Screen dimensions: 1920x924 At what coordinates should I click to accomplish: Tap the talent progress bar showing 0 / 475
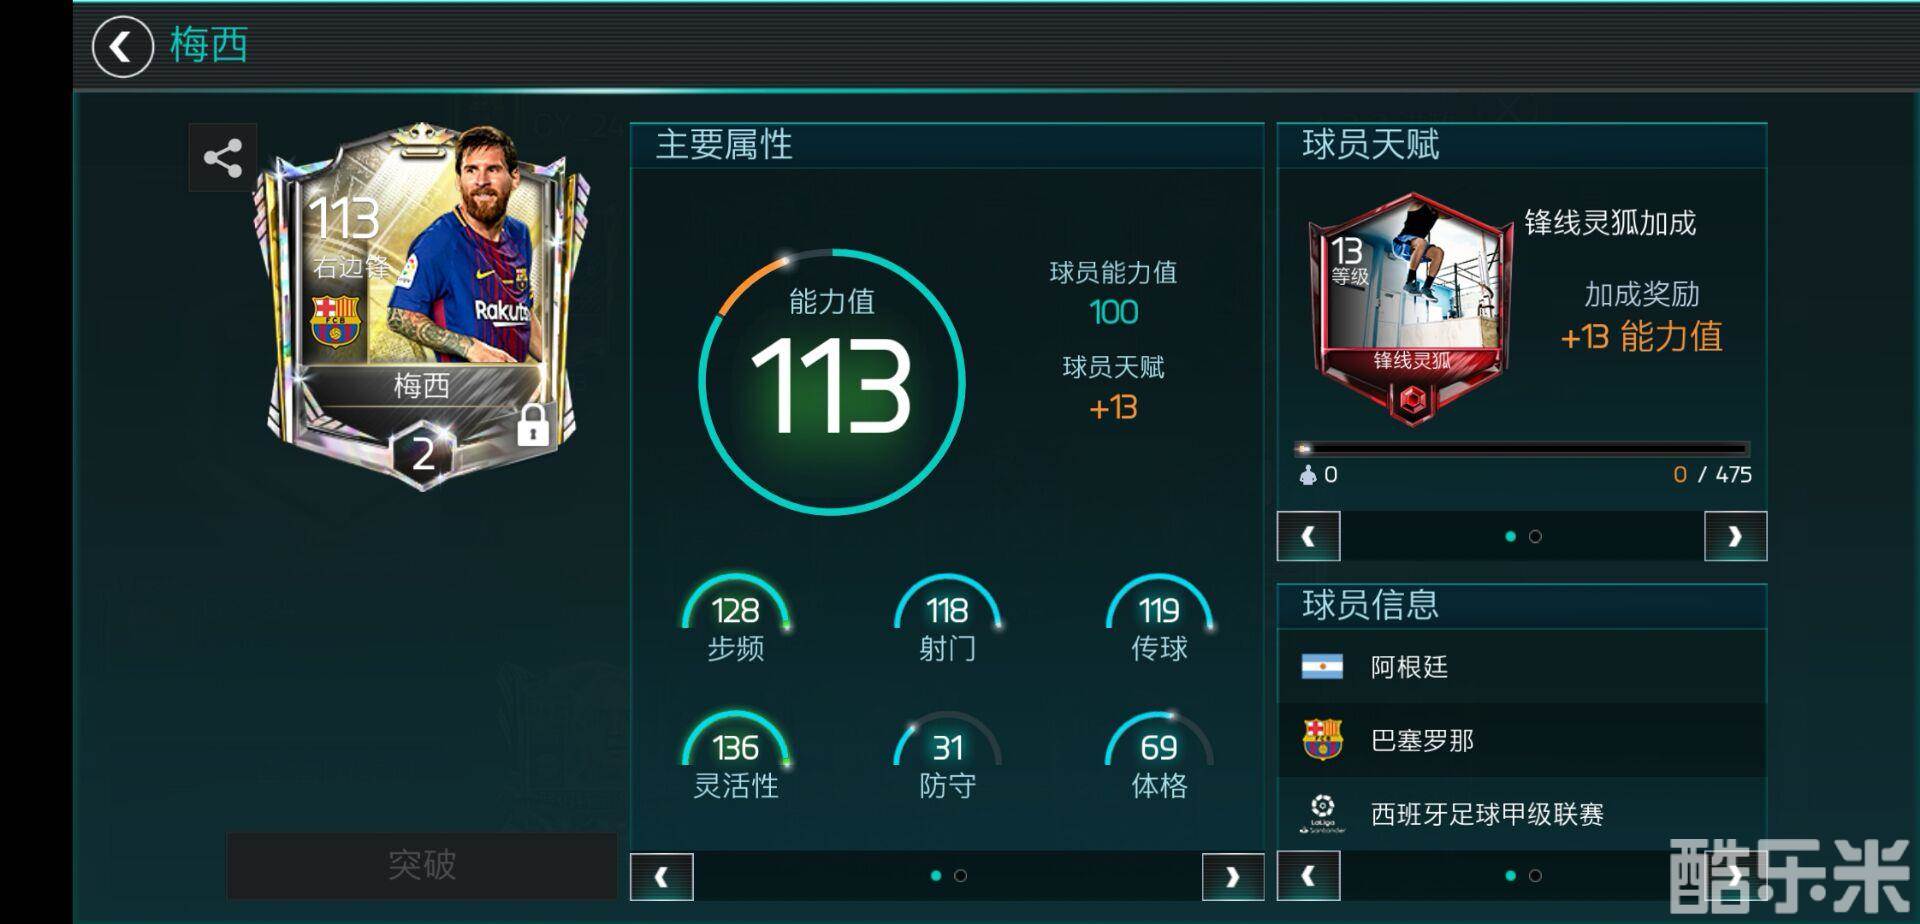point(1522,449)
